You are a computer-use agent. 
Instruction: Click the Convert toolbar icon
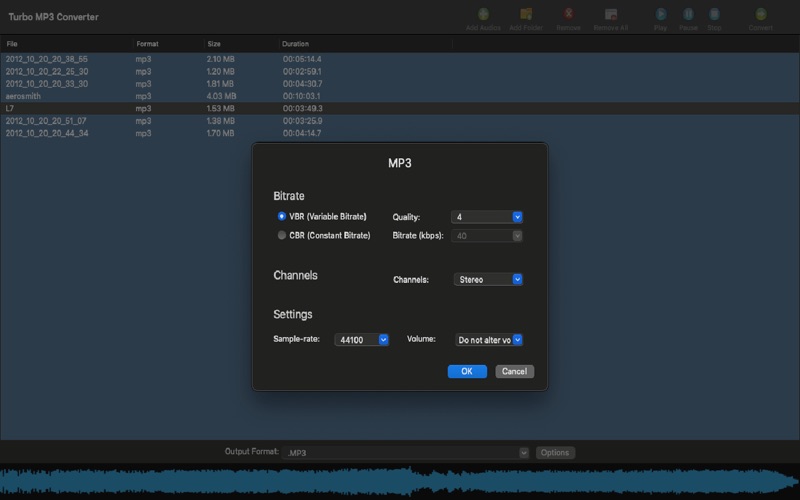point(761,14)
